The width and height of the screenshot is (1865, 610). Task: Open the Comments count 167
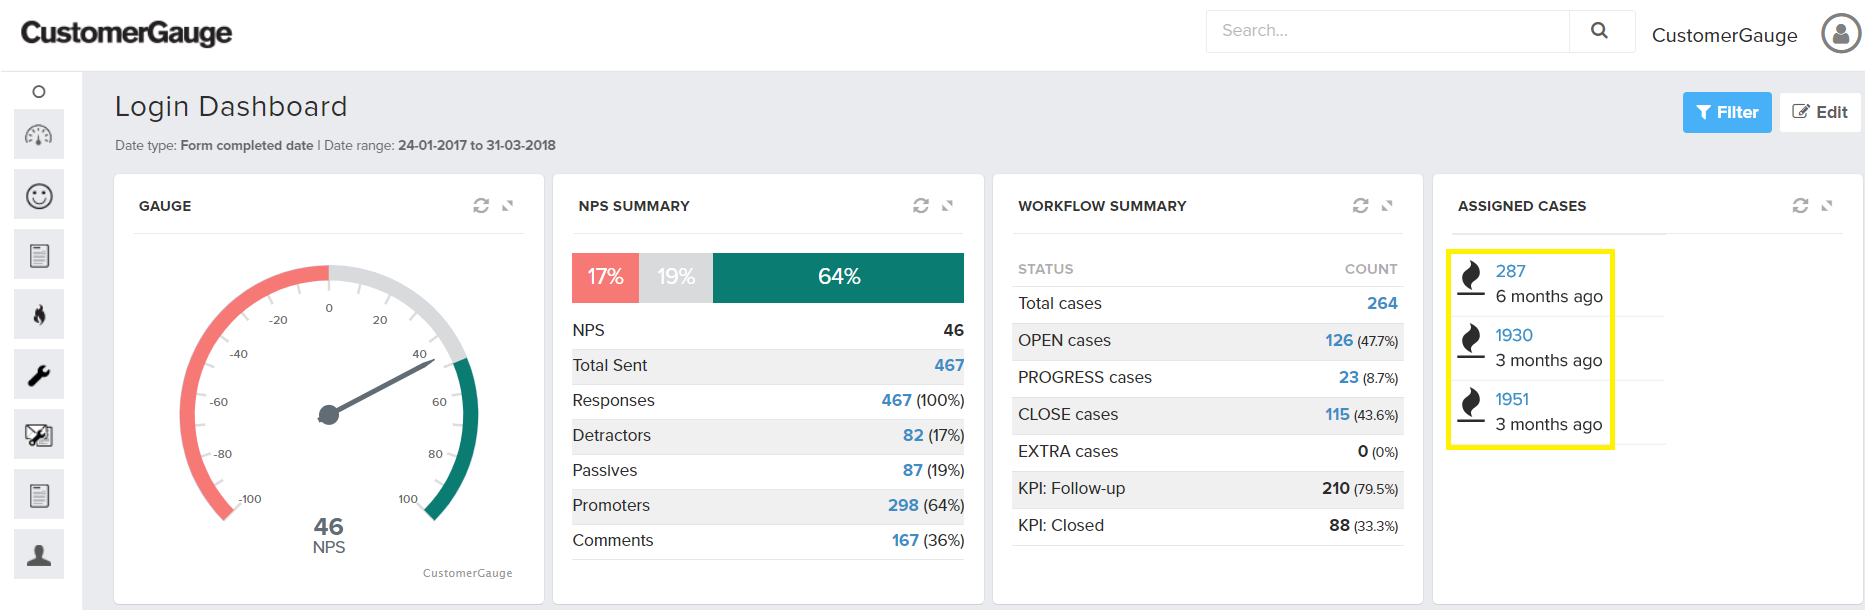pyautogui.click(x=905, y=540)
